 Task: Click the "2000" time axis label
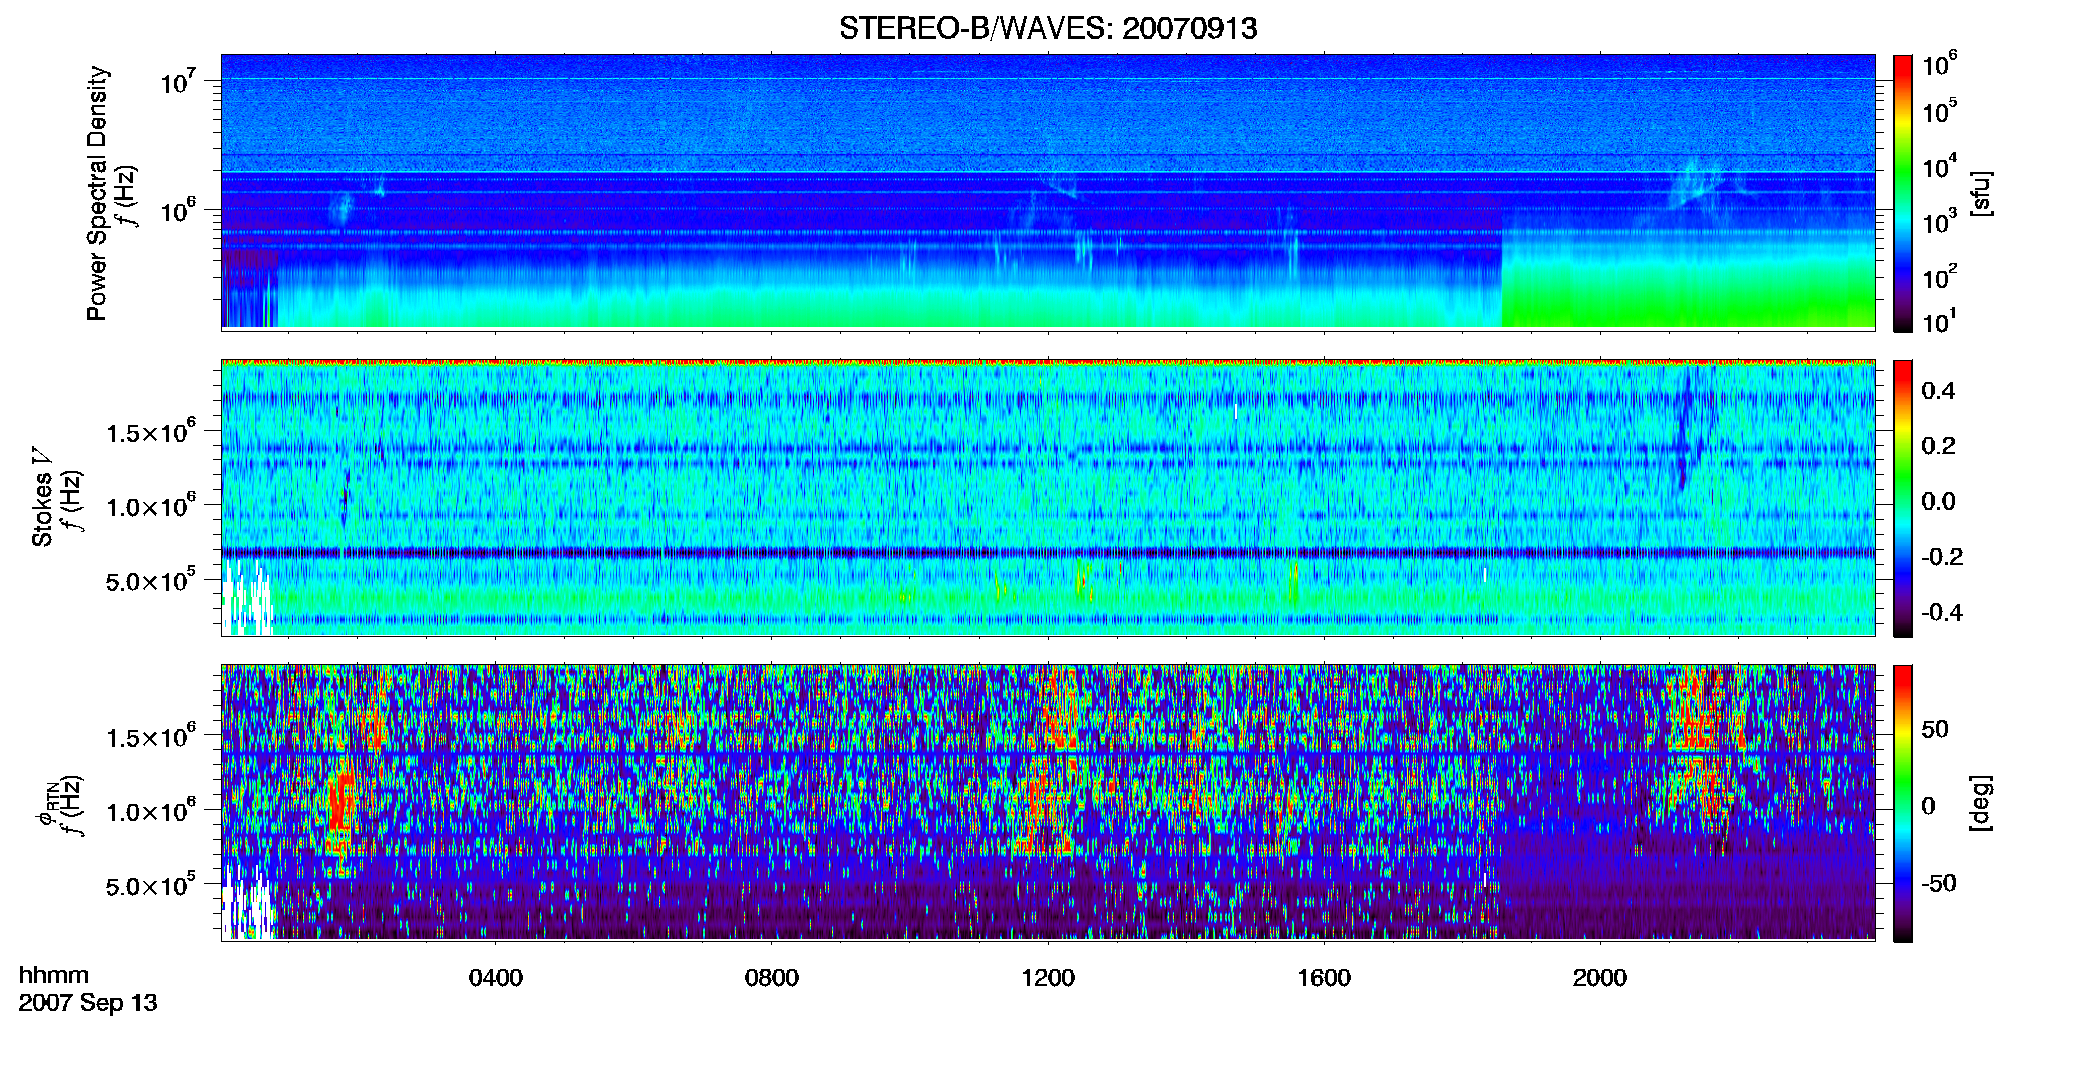coord(1600,978)
